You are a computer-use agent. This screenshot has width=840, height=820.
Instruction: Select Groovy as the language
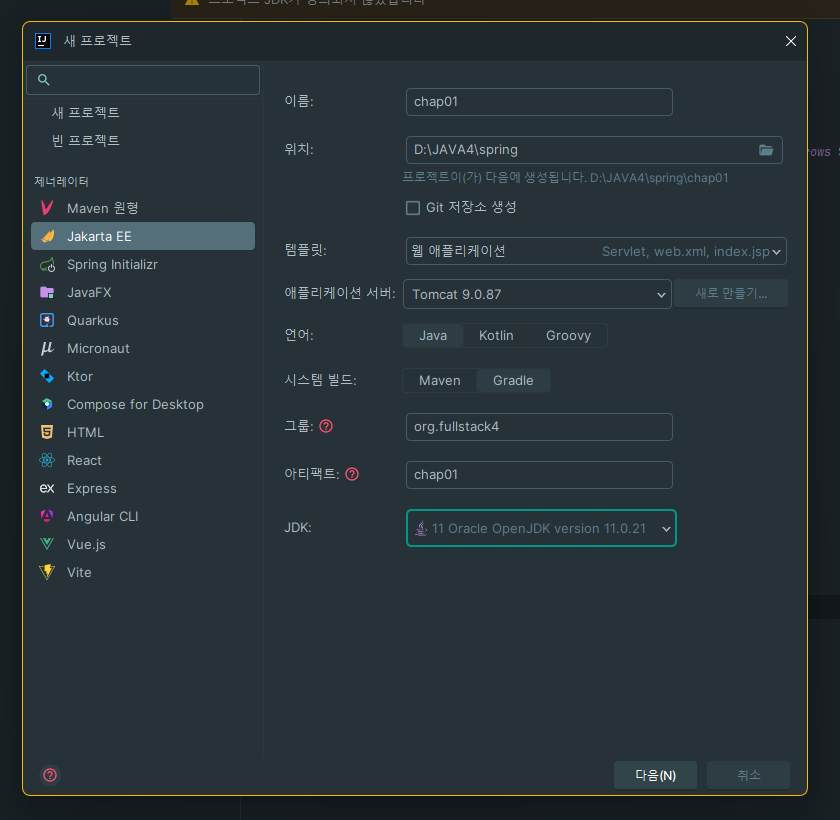(x=568, y=336)
